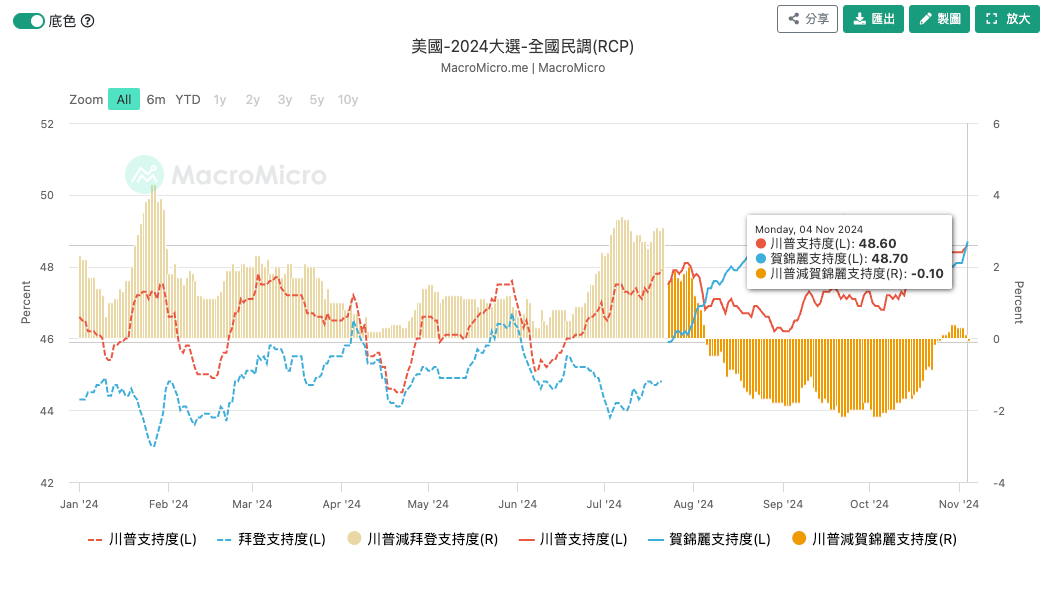Toggle 賀錦麗支持度(L) legend series
1048x590 pixels.
point(709,539)
